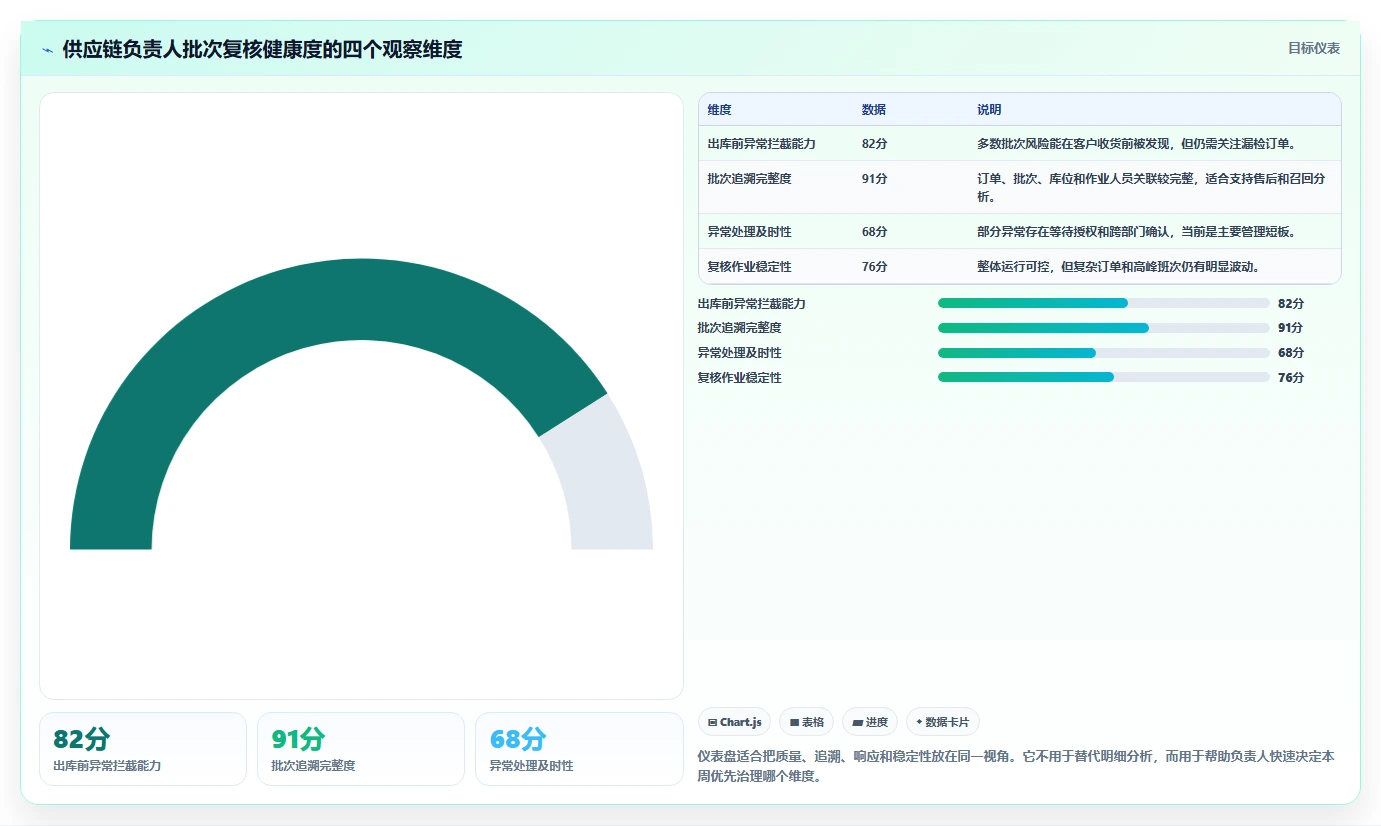The height and width of the screenshot is (826, 1381).
Task: Click the 76分 value in the table
Action: (x=874, y=267)
